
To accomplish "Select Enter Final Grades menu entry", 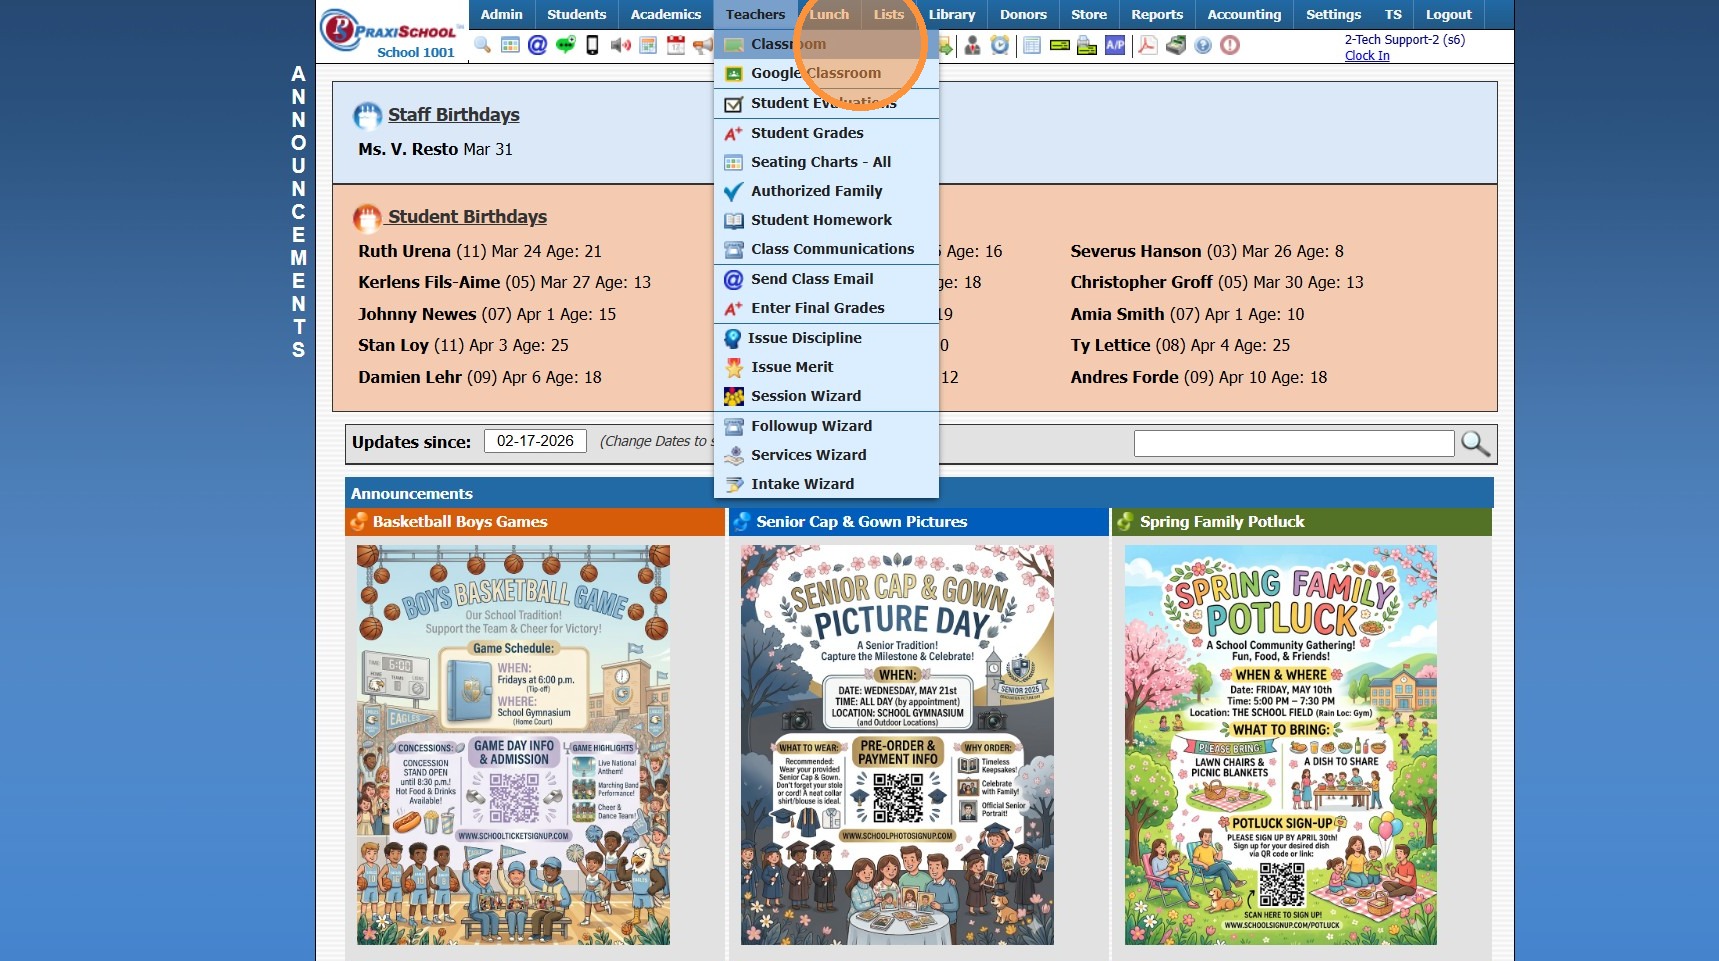I will (x=826, y=308).
